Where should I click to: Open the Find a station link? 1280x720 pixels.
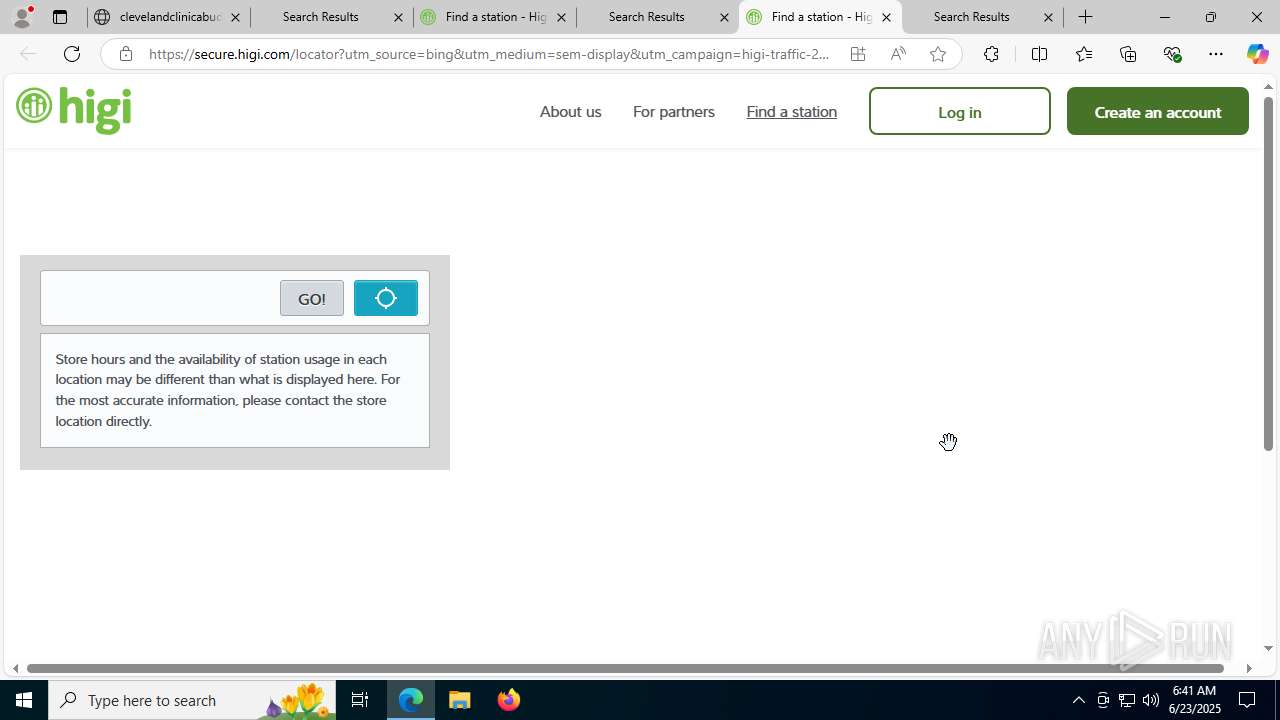tap(791, 112)
